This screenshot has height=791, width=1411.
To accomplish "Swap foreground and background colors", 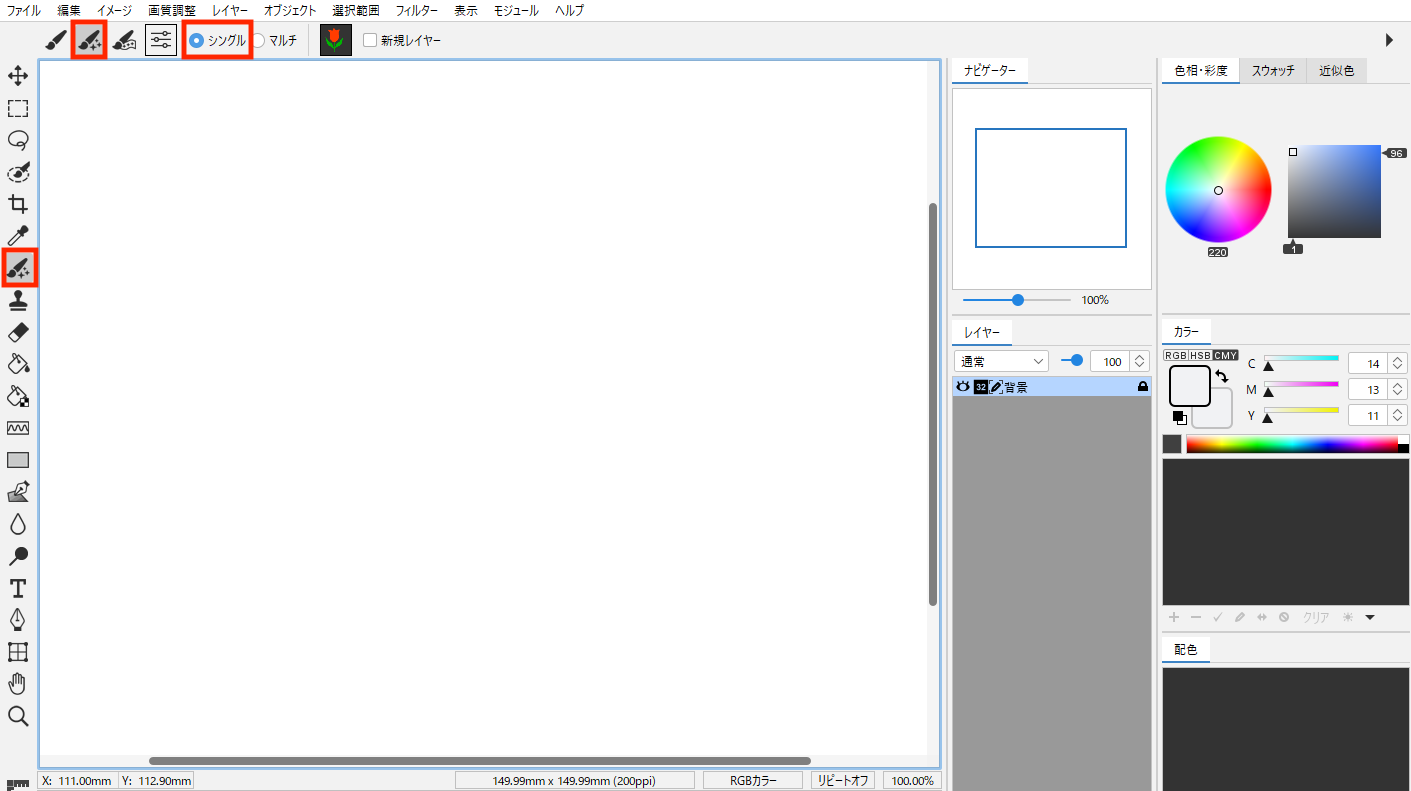I will (1222, 377).
